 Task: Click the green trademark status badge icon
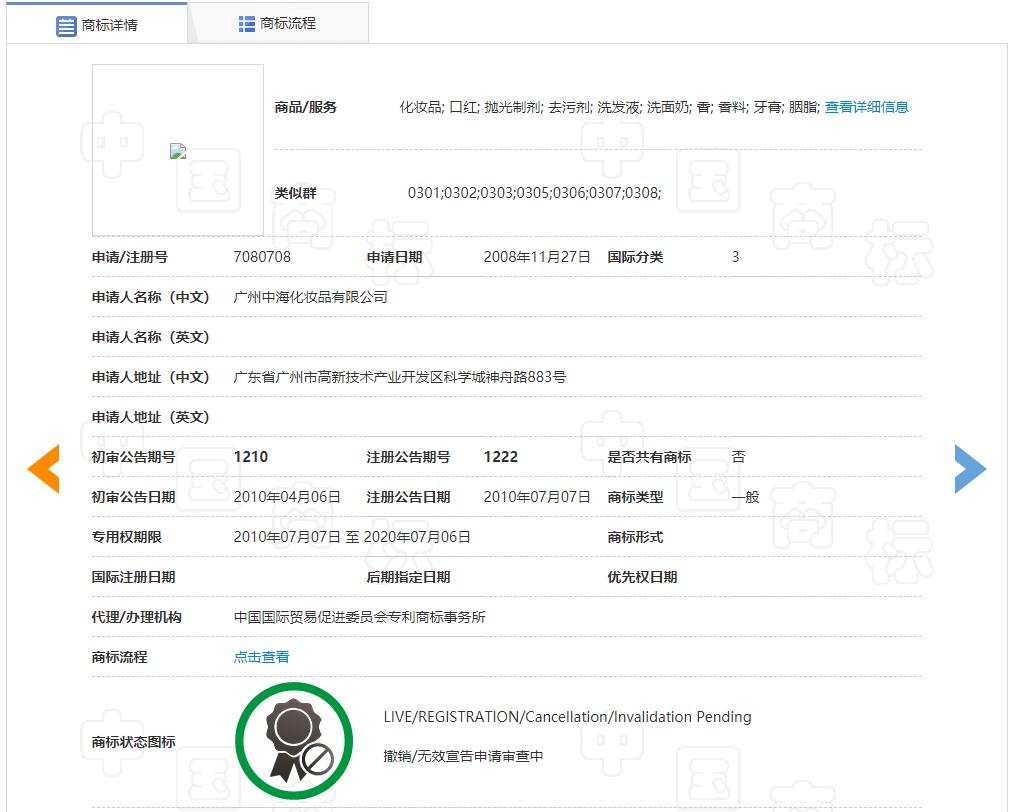(x=294, y=741)
